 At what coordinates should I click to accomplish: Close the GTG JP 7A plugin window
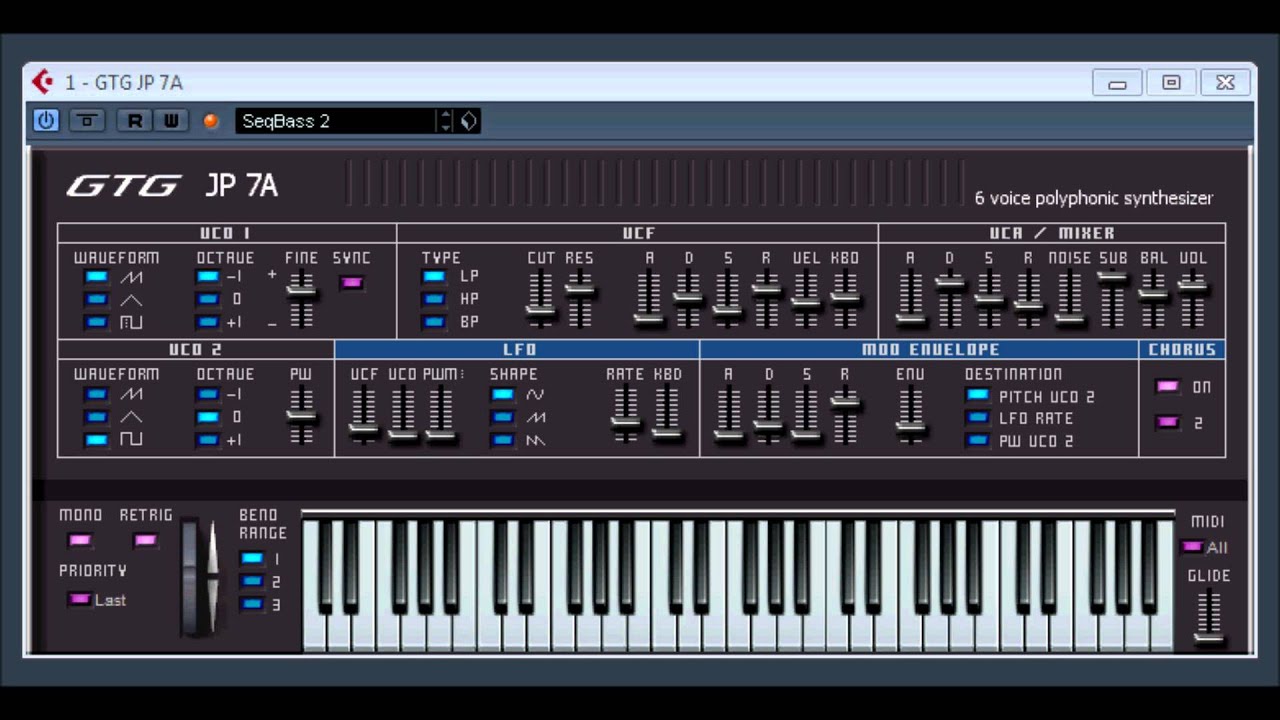pos(1225,83)
